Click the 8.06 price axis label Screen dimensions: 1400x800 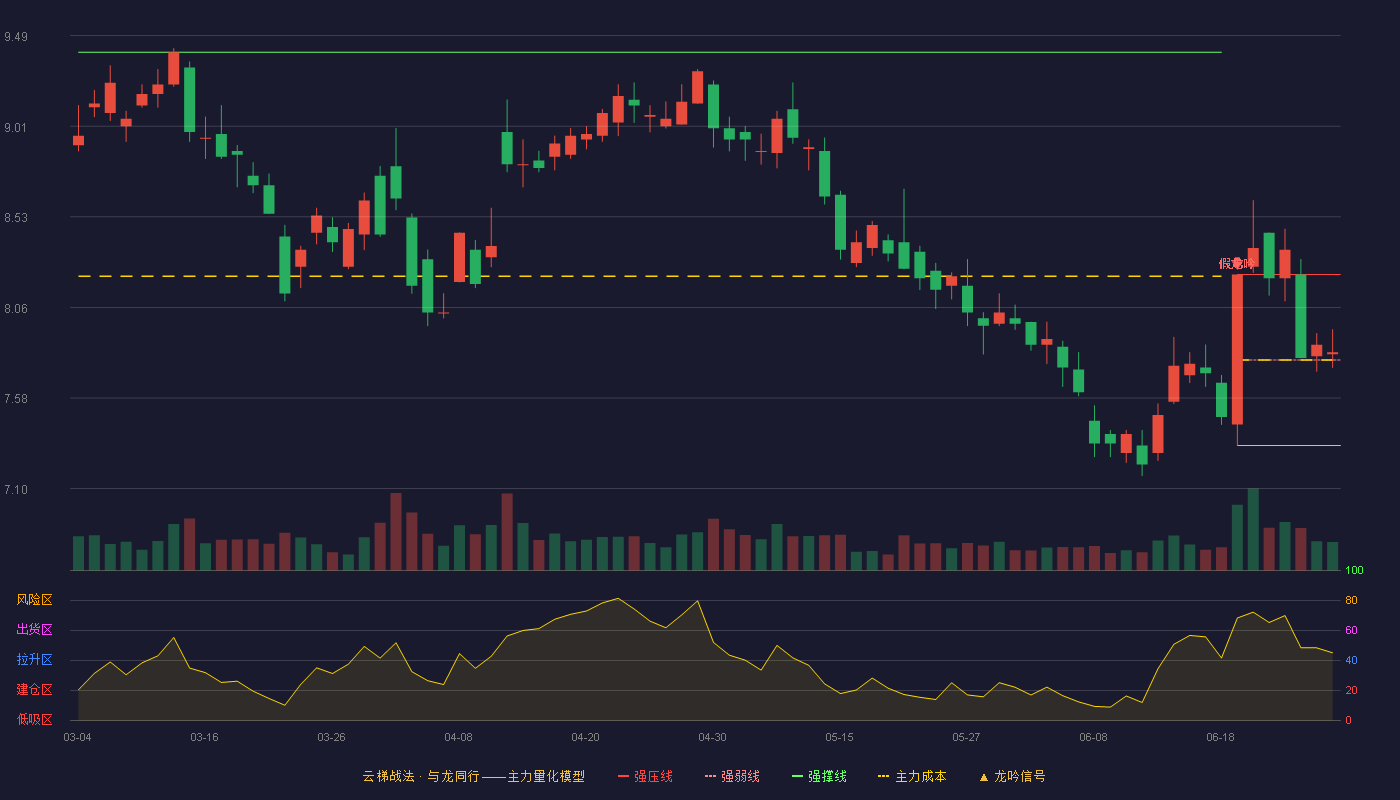(15, 309)
